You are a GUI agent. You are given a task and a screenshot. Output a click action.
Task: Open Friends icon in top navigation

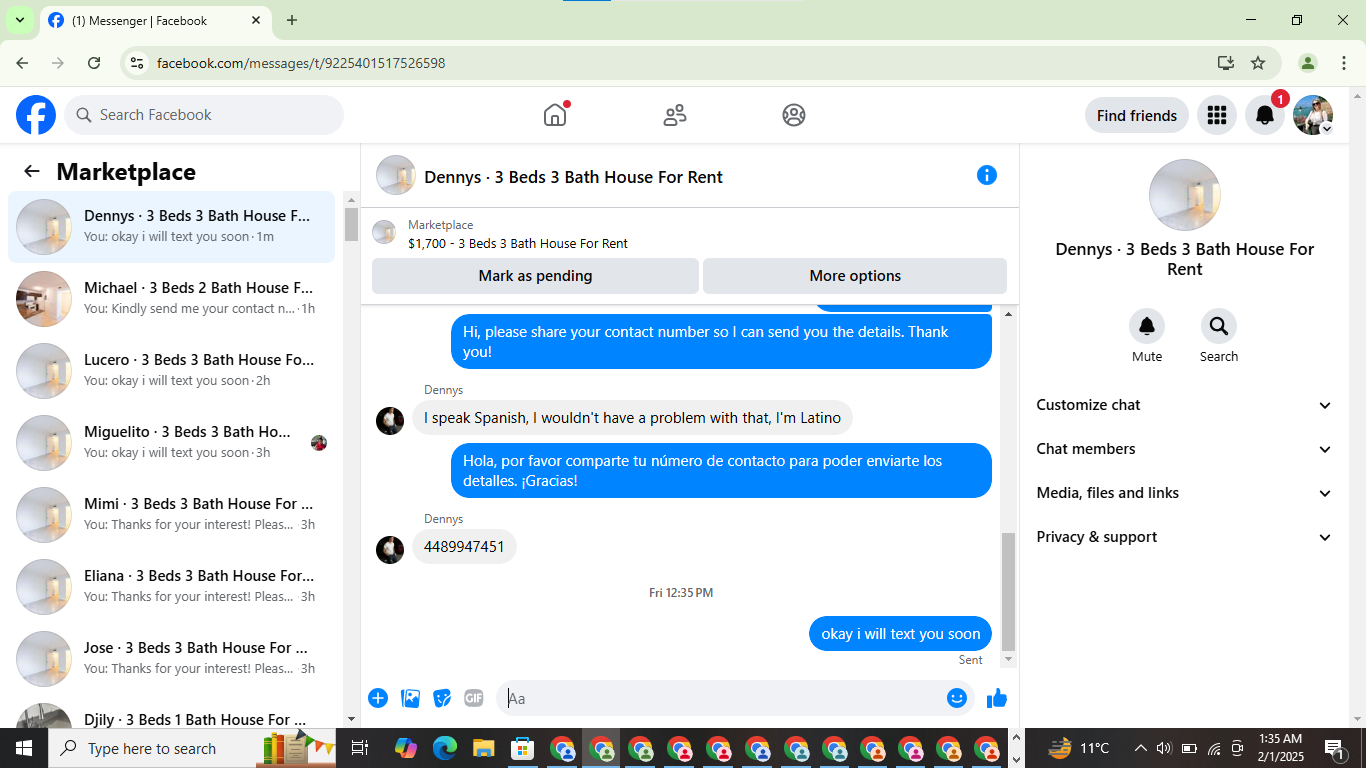(x=675, y=115)
